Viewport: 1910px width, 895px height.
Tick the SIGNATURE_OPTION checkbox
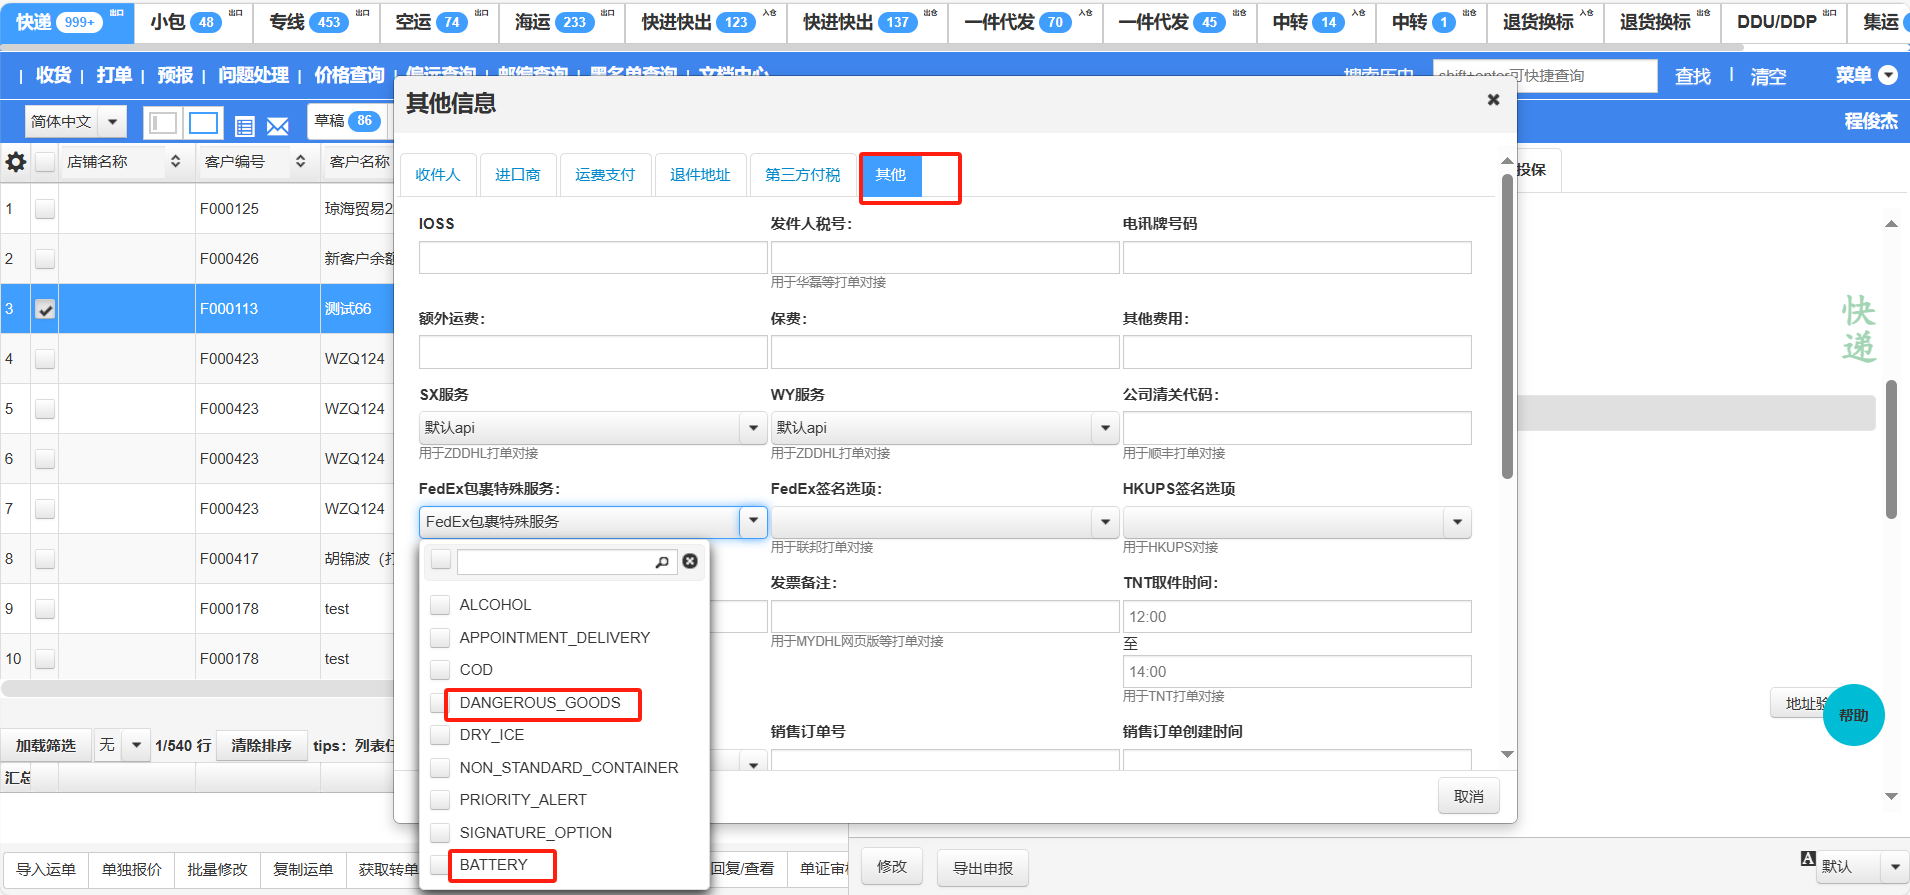[x=440, y=833]
